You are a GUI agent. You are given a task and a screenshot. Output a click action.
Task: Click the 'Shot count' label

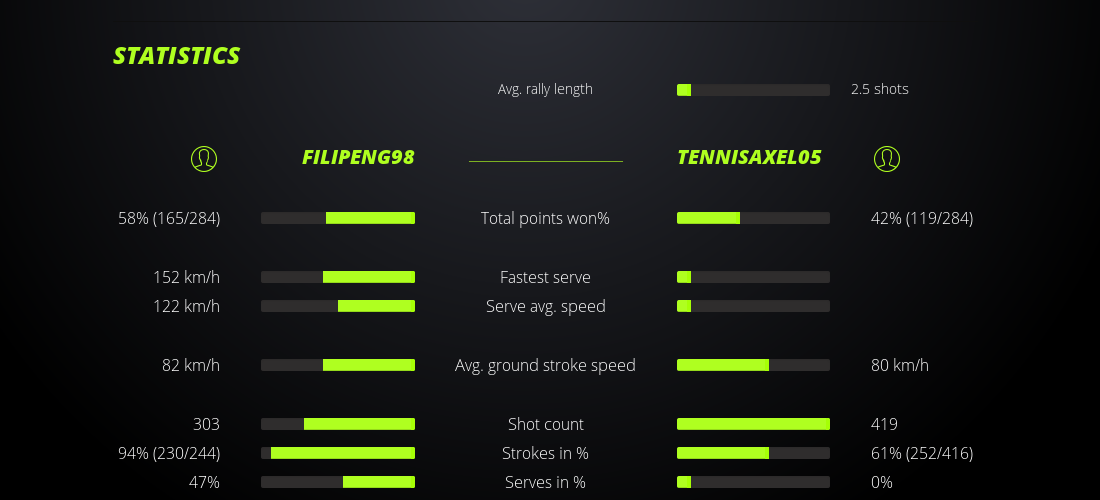point(545,424)
